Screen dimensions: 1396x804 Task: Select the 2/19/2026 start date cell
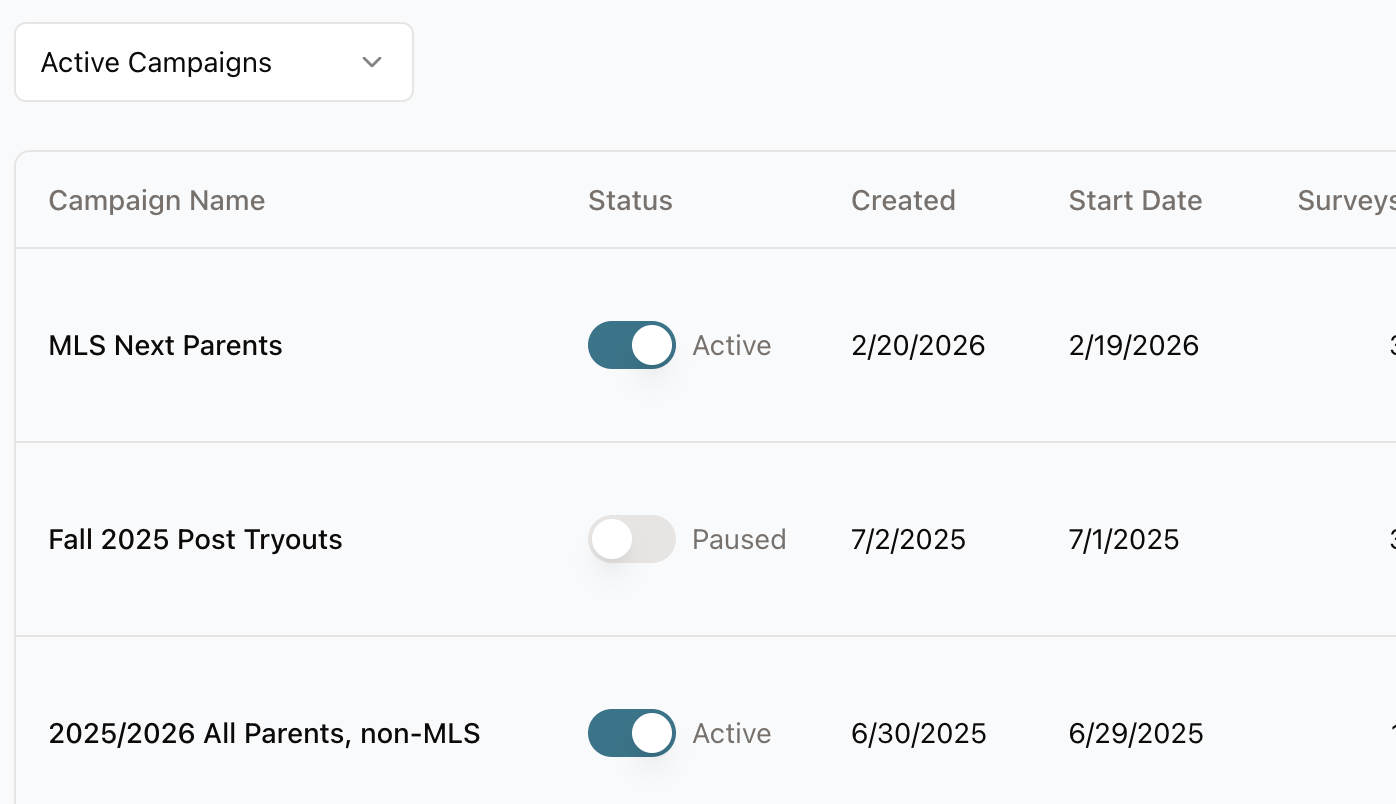click(1134, 345)
